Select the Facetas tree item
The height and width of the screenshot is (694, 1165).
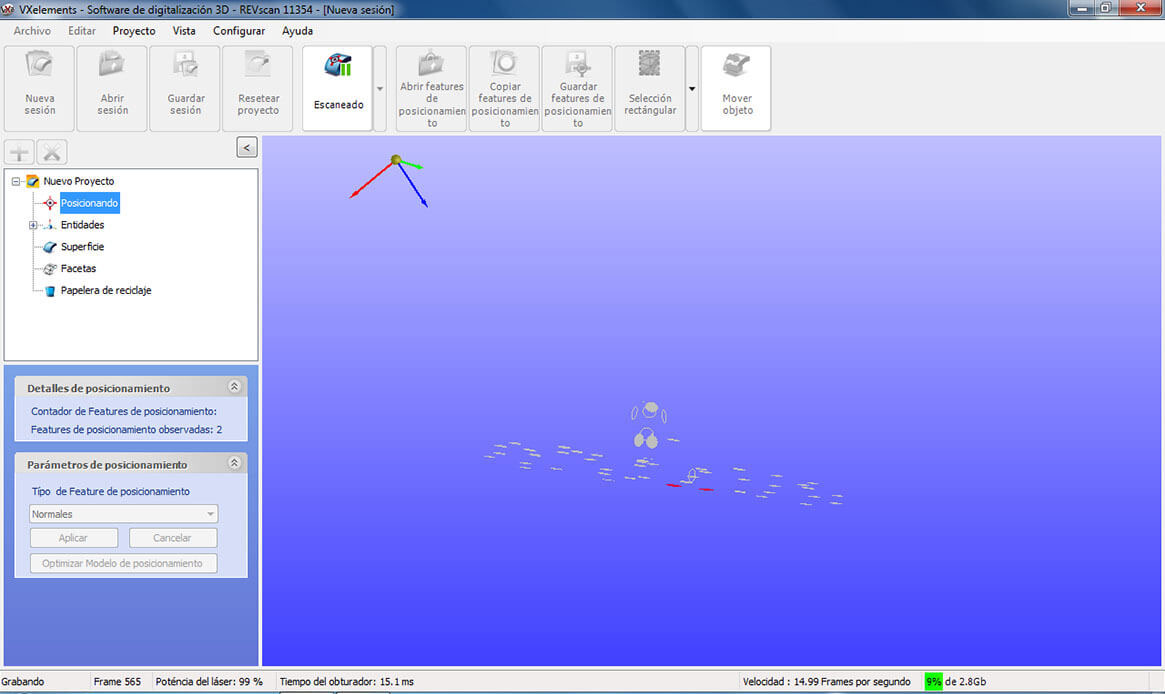click(78, 268)
